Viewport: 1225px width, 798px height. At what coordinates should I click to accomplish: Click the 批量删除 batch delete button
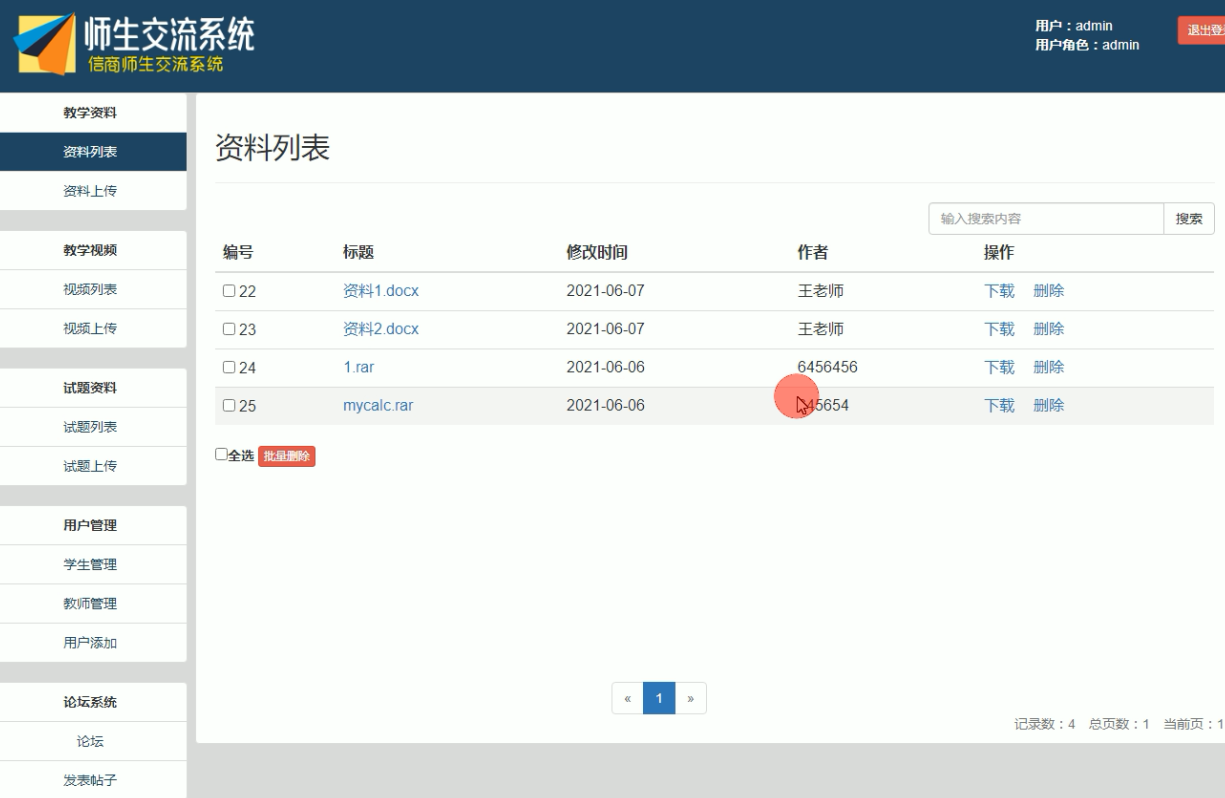tap(287, 456)
